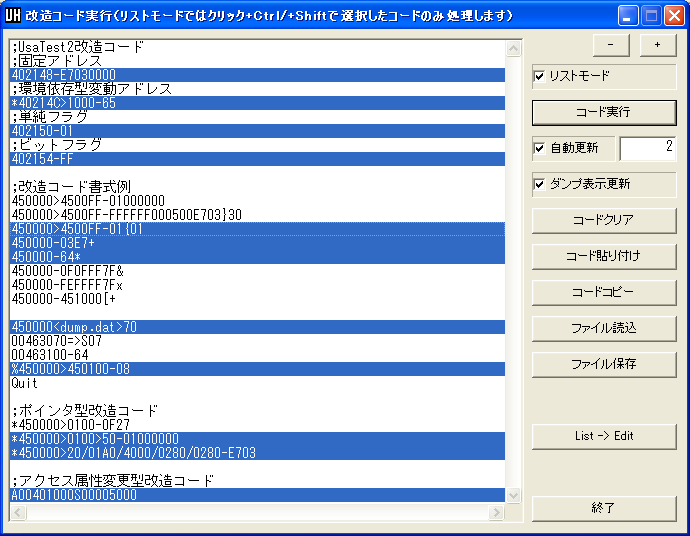Select the code line 402148-E7030000

(x=257, y=75)
